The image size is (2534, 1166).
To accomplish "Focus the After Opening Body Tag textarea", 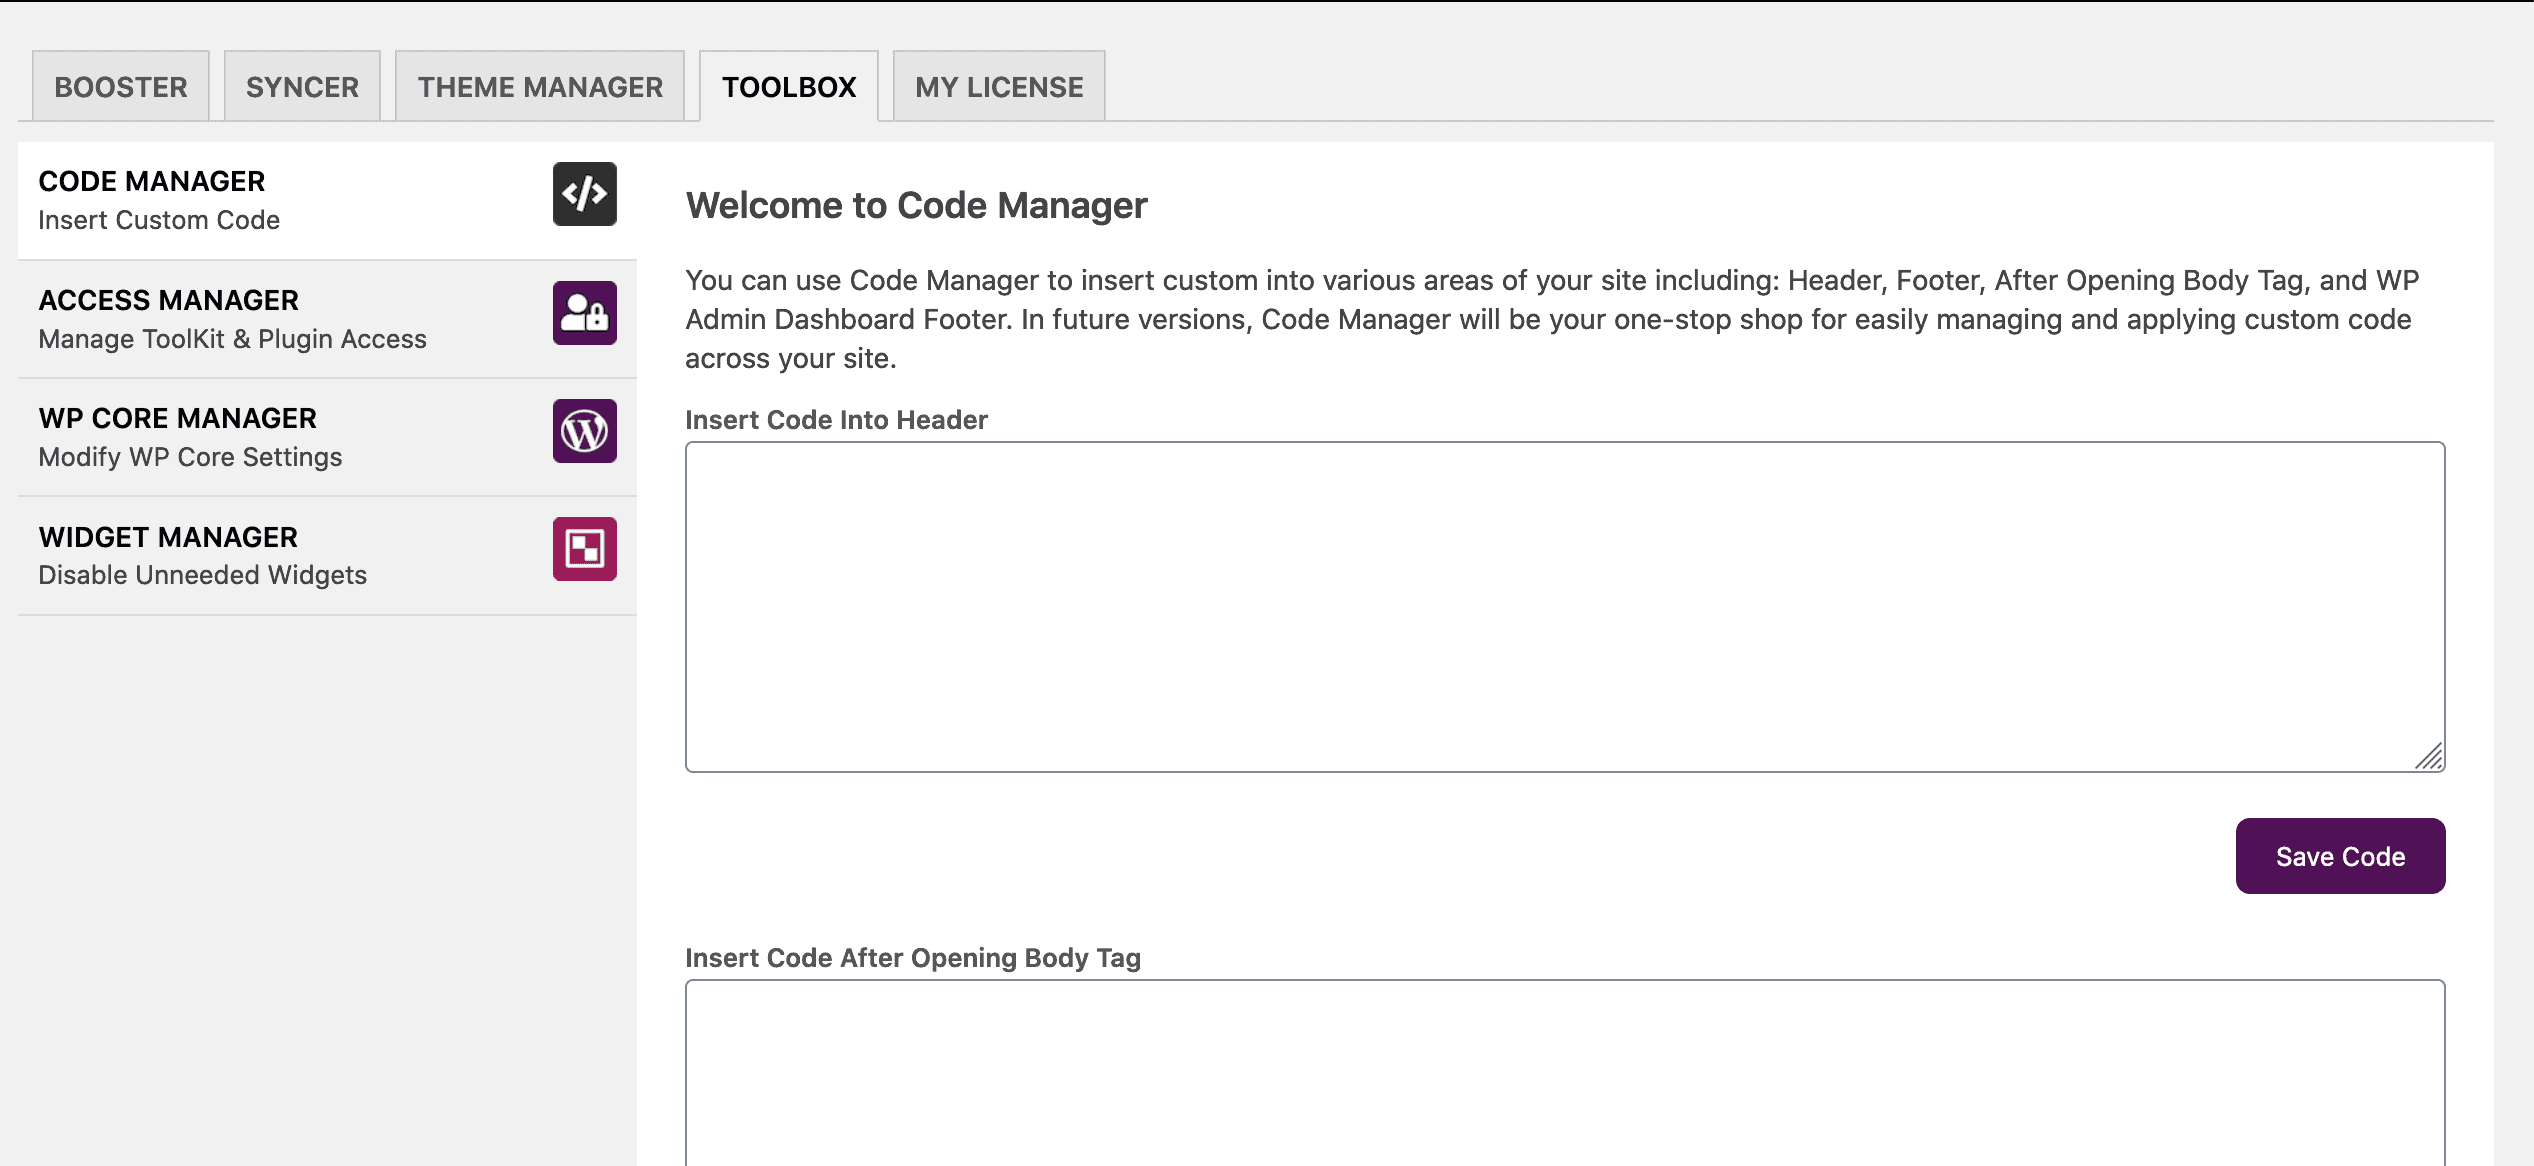I will [x=1565, y=1072].
